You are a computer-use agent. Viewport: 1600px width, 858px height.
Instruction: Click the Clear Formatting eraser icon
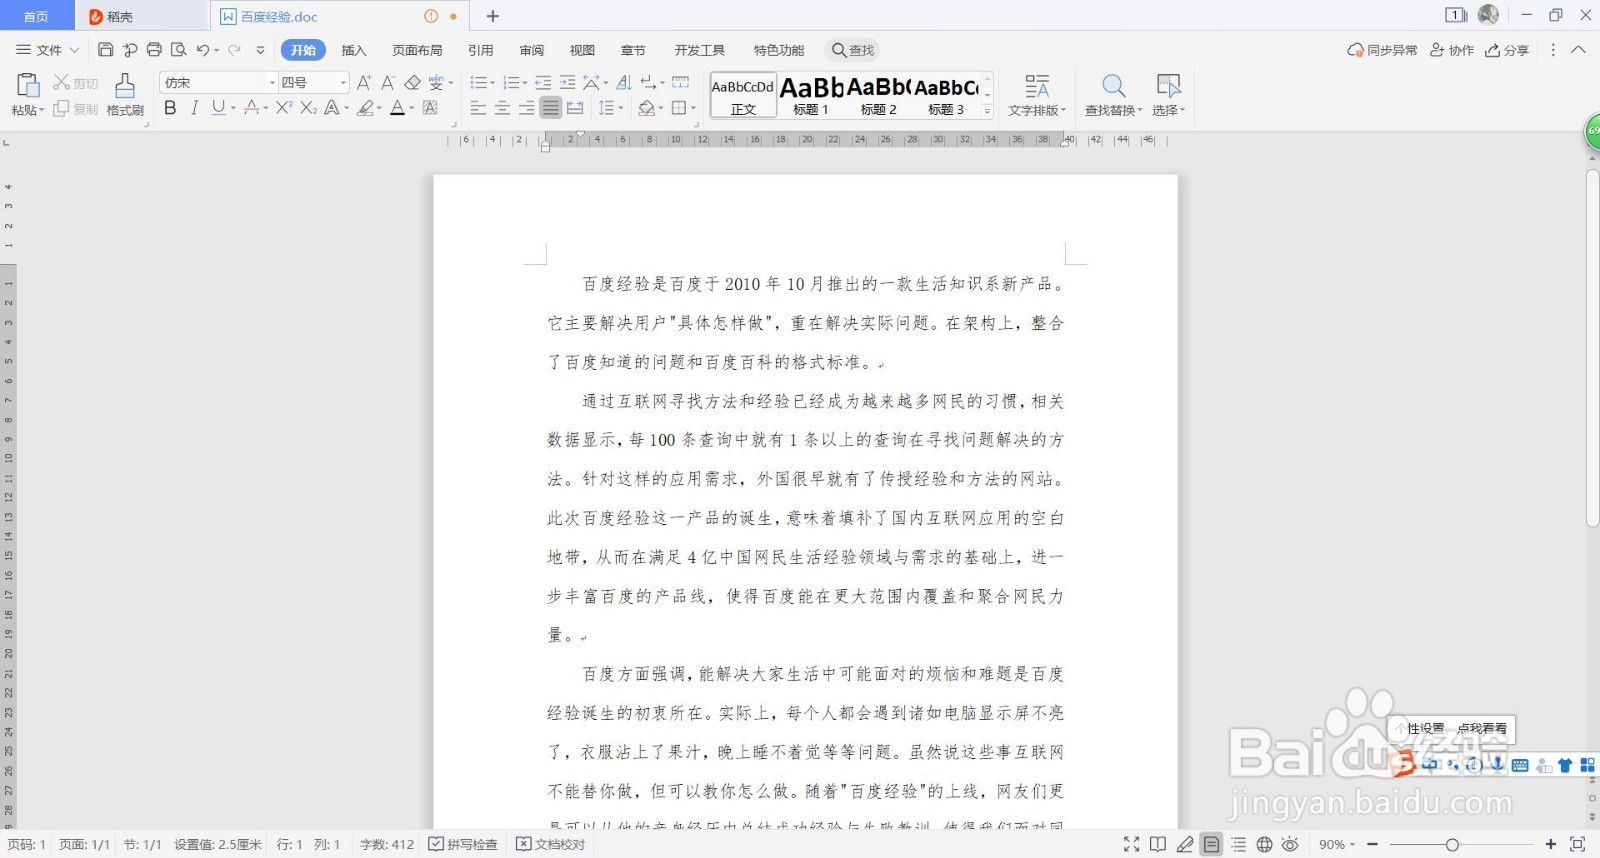(x=412, y=83)
